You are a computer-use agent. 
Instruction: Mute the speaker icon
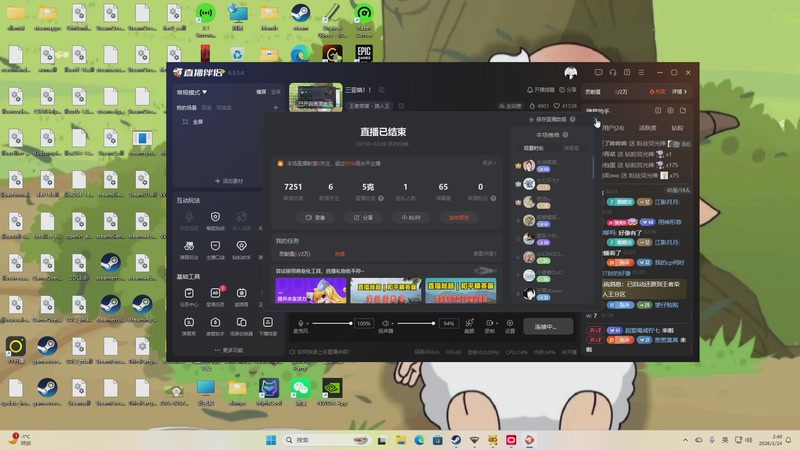coord(386,323)
